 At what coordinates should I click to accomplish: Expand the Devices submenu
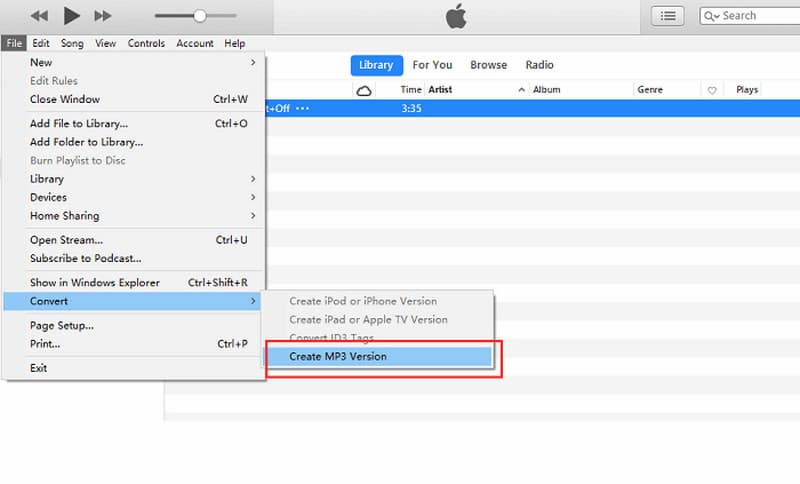coord(134,197)
